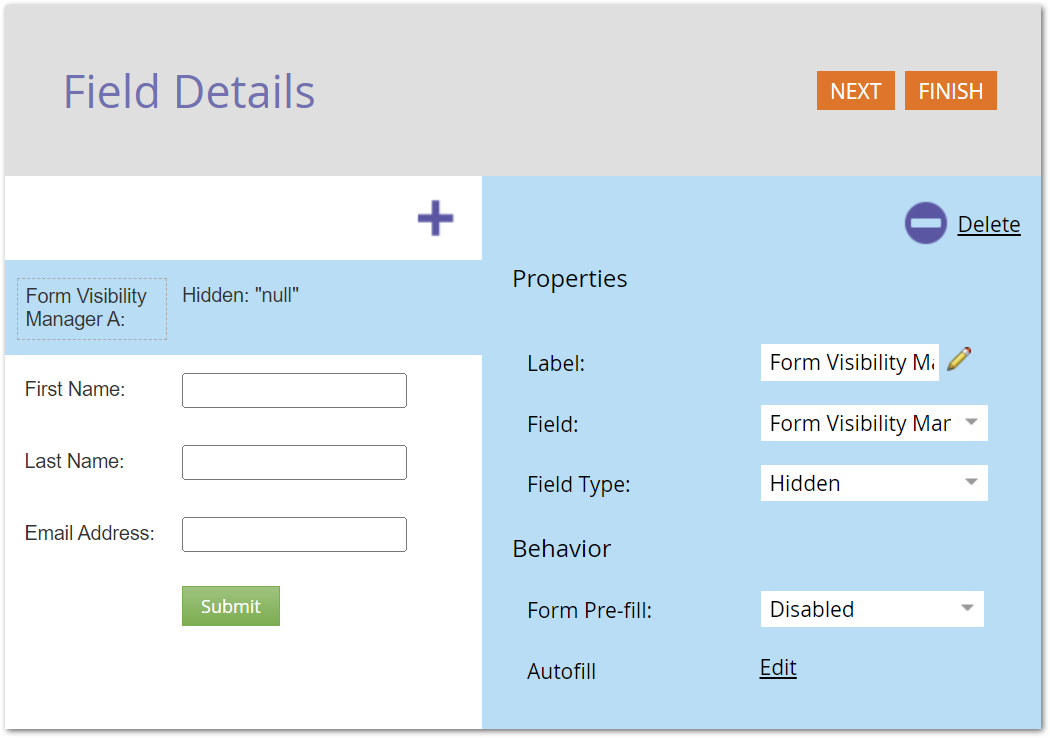Open the Field Type combo box showing Hidden
Viewport: 1050px width, 738px height.
874,483
